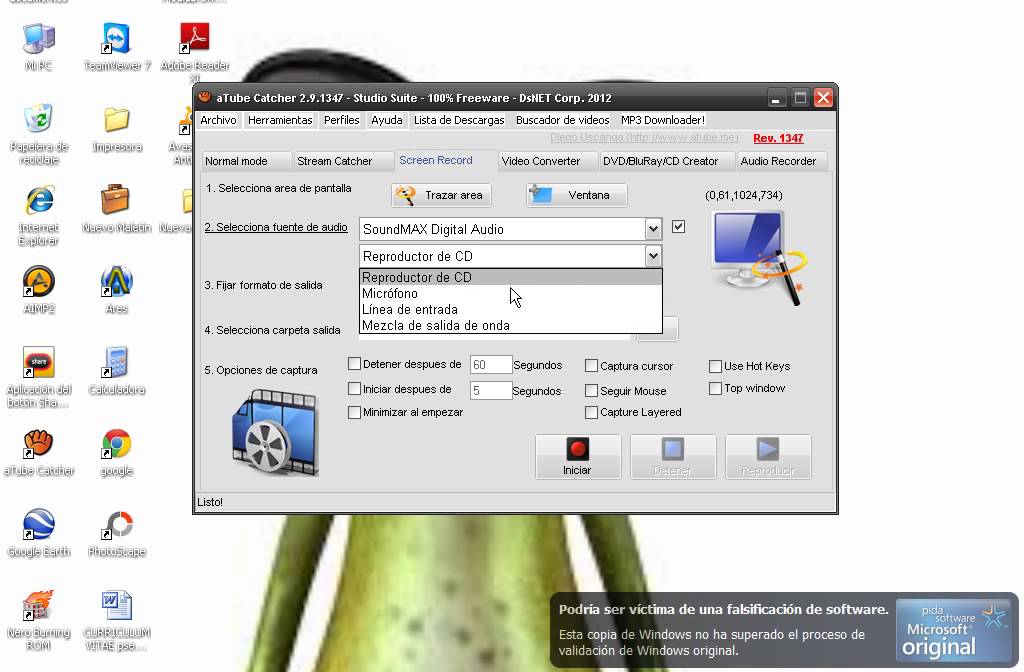Open the Rev. 1347 link
The width and height of the screenshot is (1024, 672).
[778, 138]
